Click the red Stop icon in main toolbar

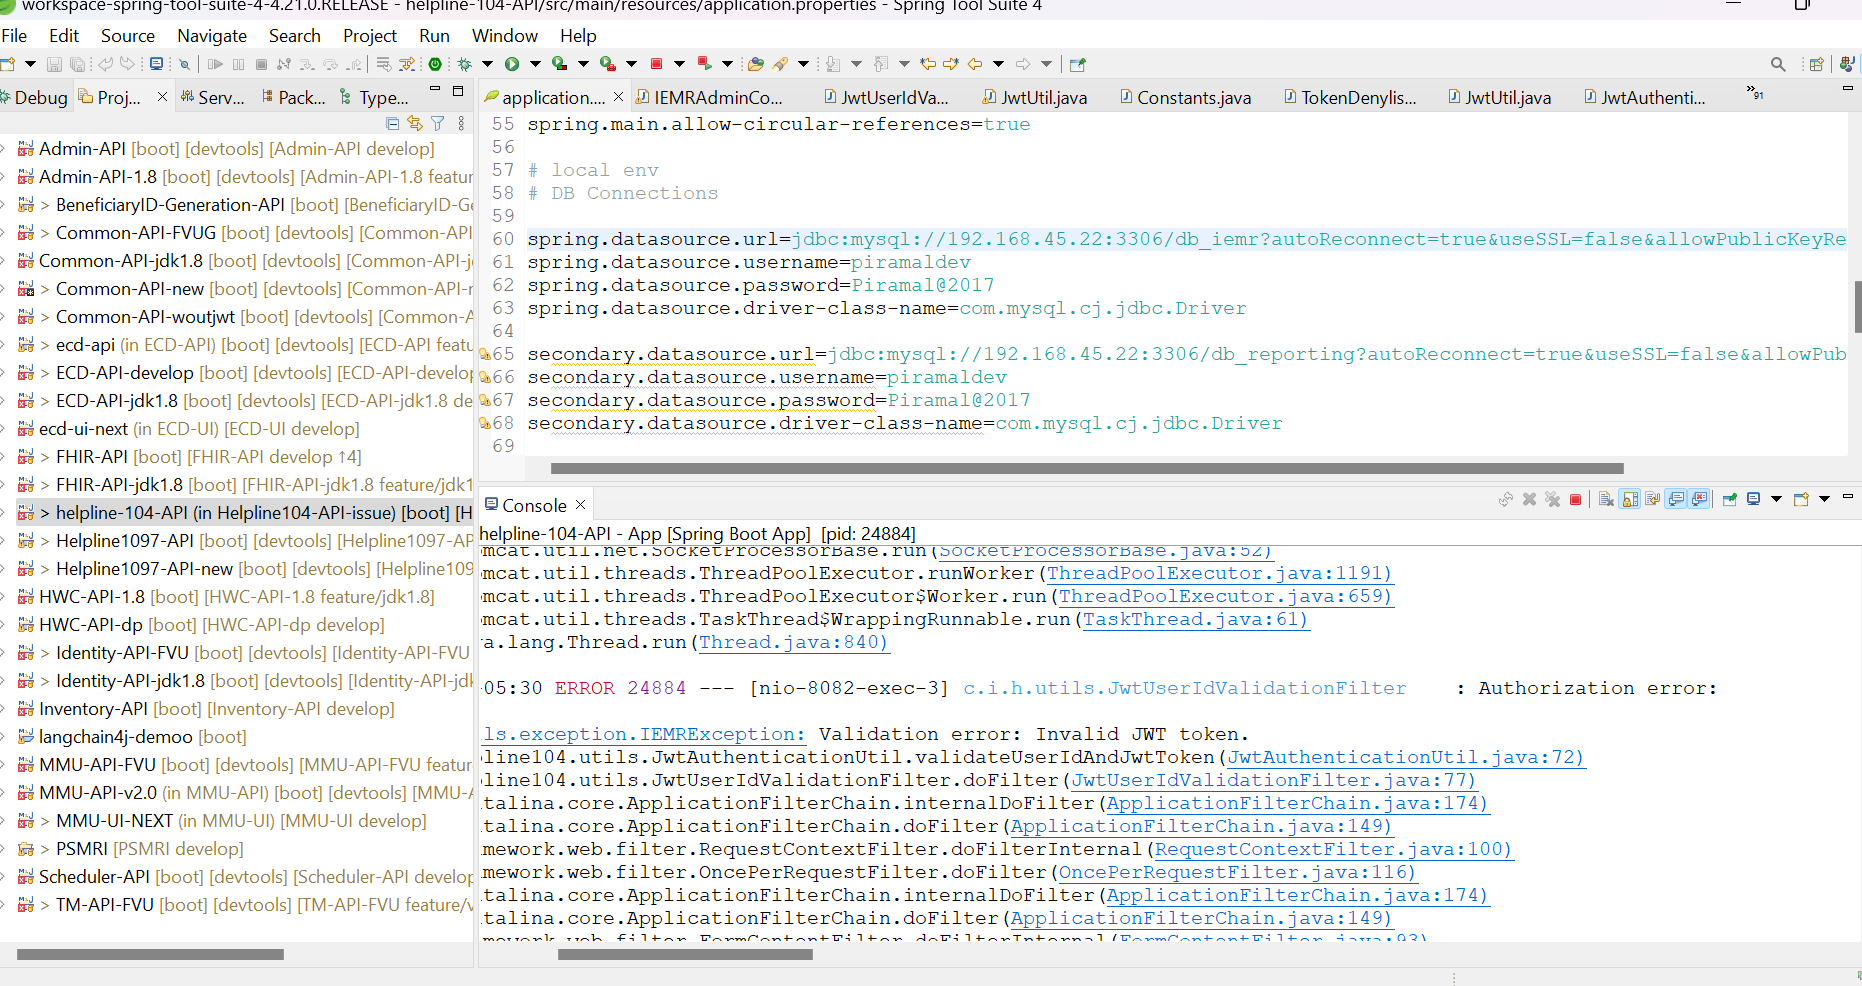tap(656, 64)
